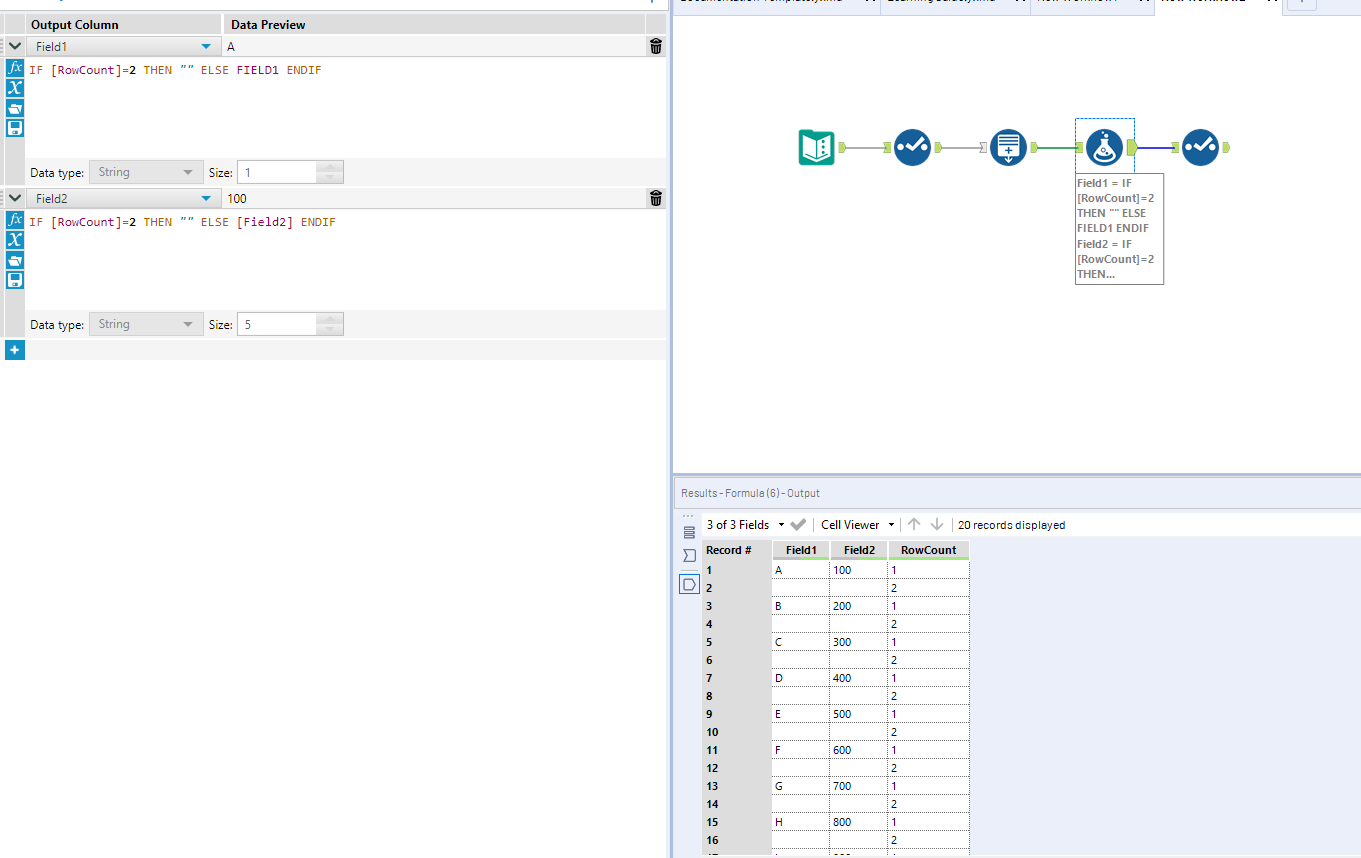Delete the Field1 expression with trash icon
Image resolution: width=1361 pixels, height=858 pixels.
(x=656, y=46)
